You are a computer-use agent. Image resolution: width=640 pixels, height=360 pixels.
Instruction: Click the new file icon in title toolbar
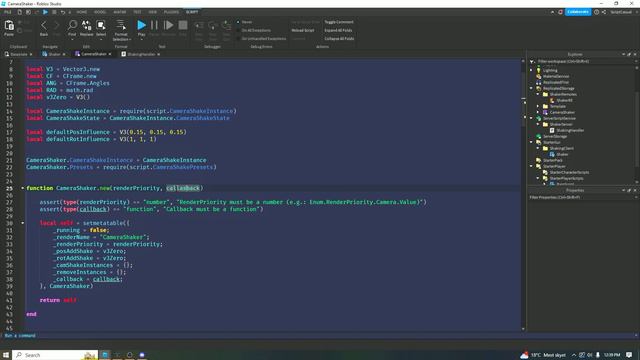(x=19, y=12)
